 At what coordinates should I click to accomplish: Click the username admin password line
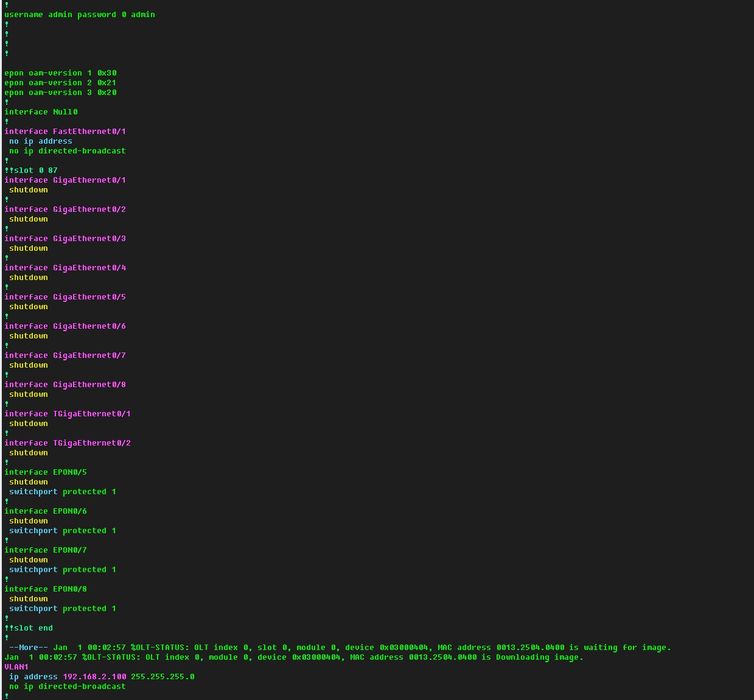79,15
